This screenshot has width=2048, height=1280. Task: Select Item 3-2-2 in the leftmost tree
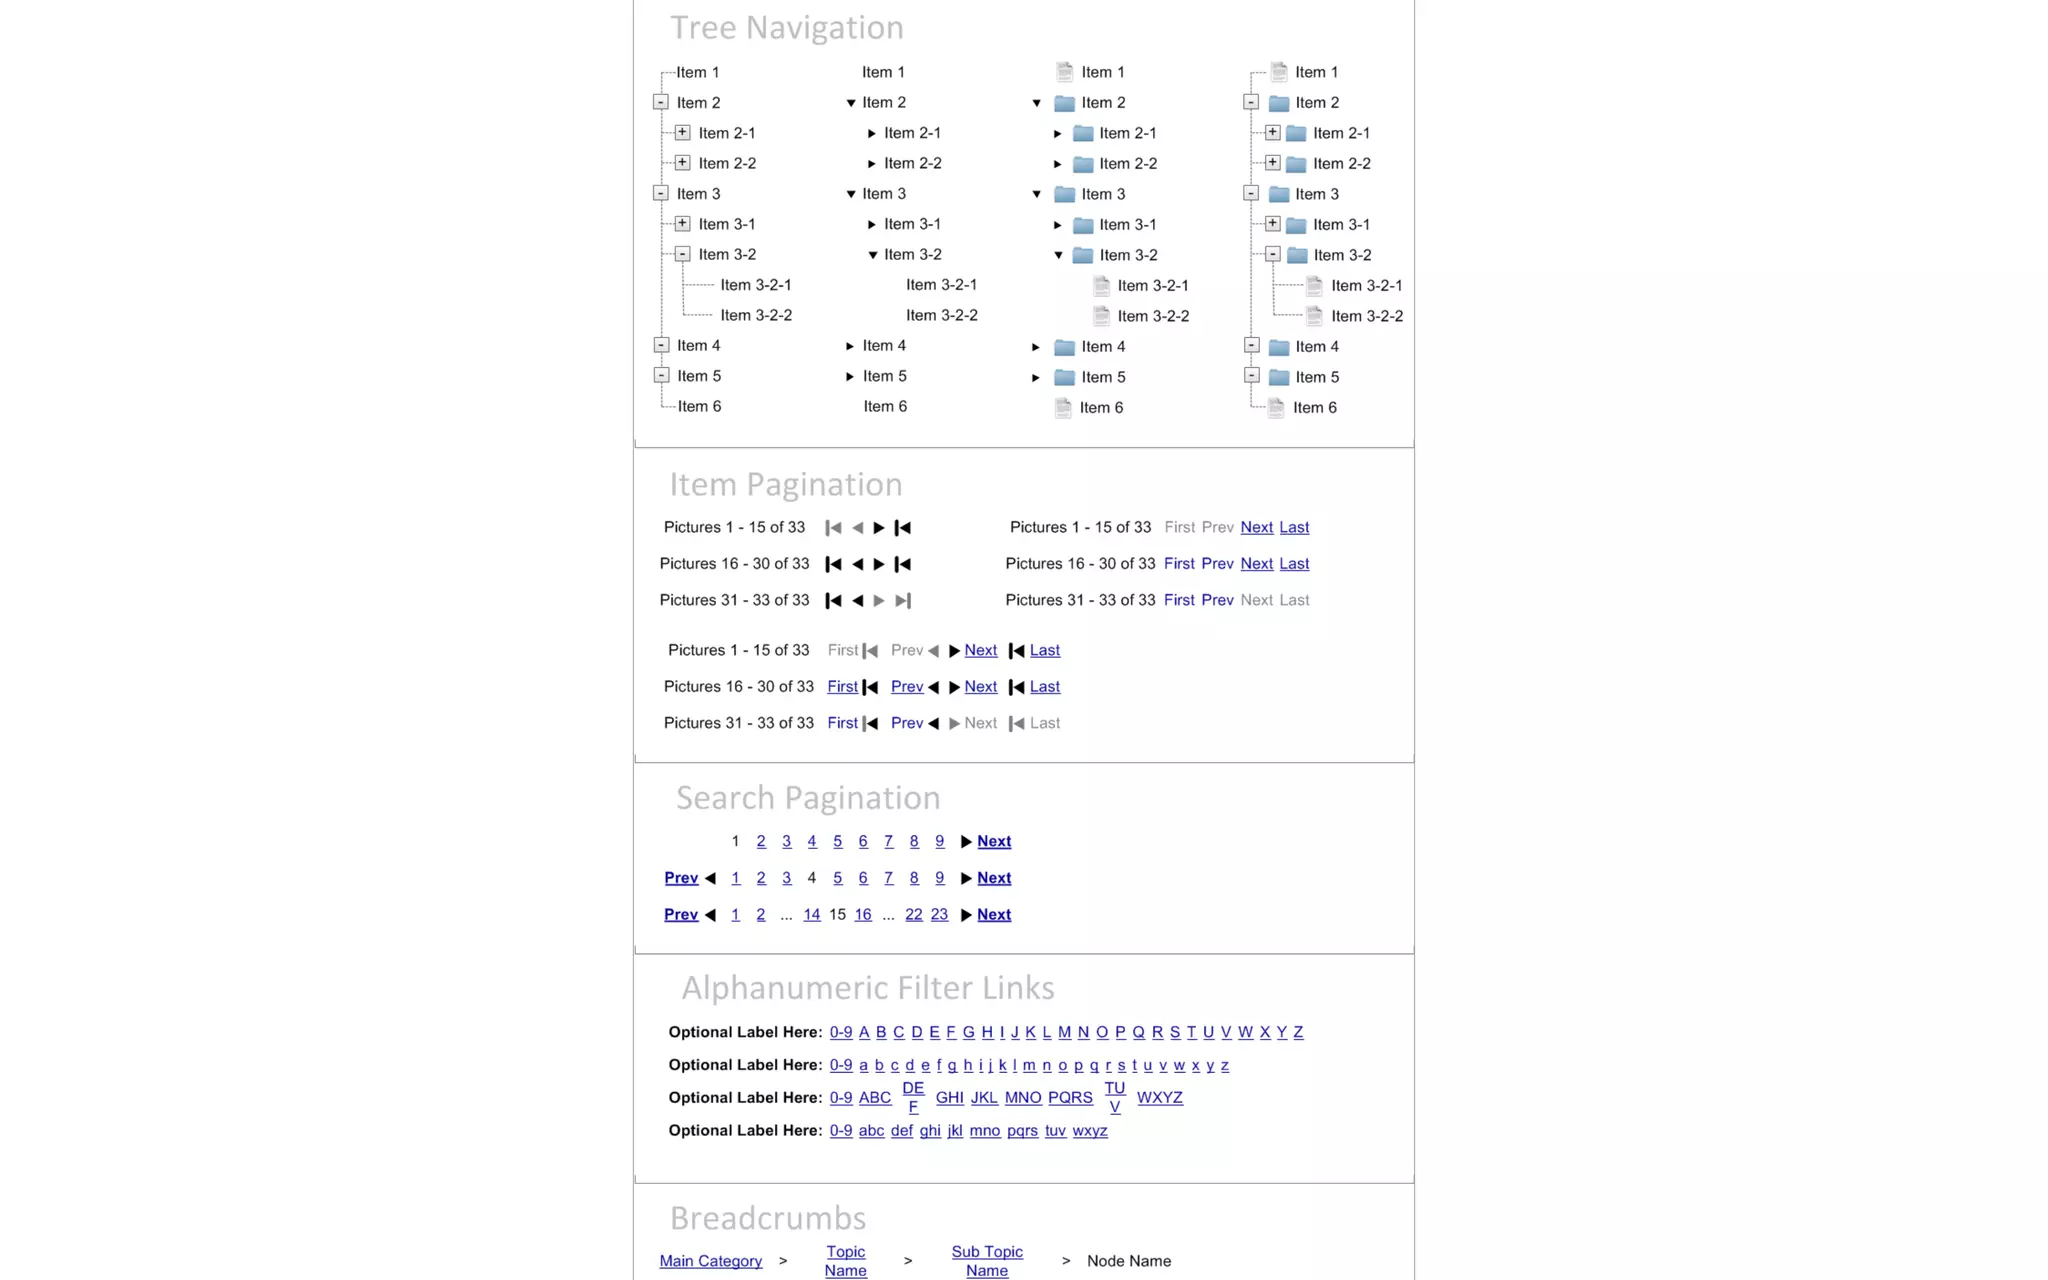756,315
